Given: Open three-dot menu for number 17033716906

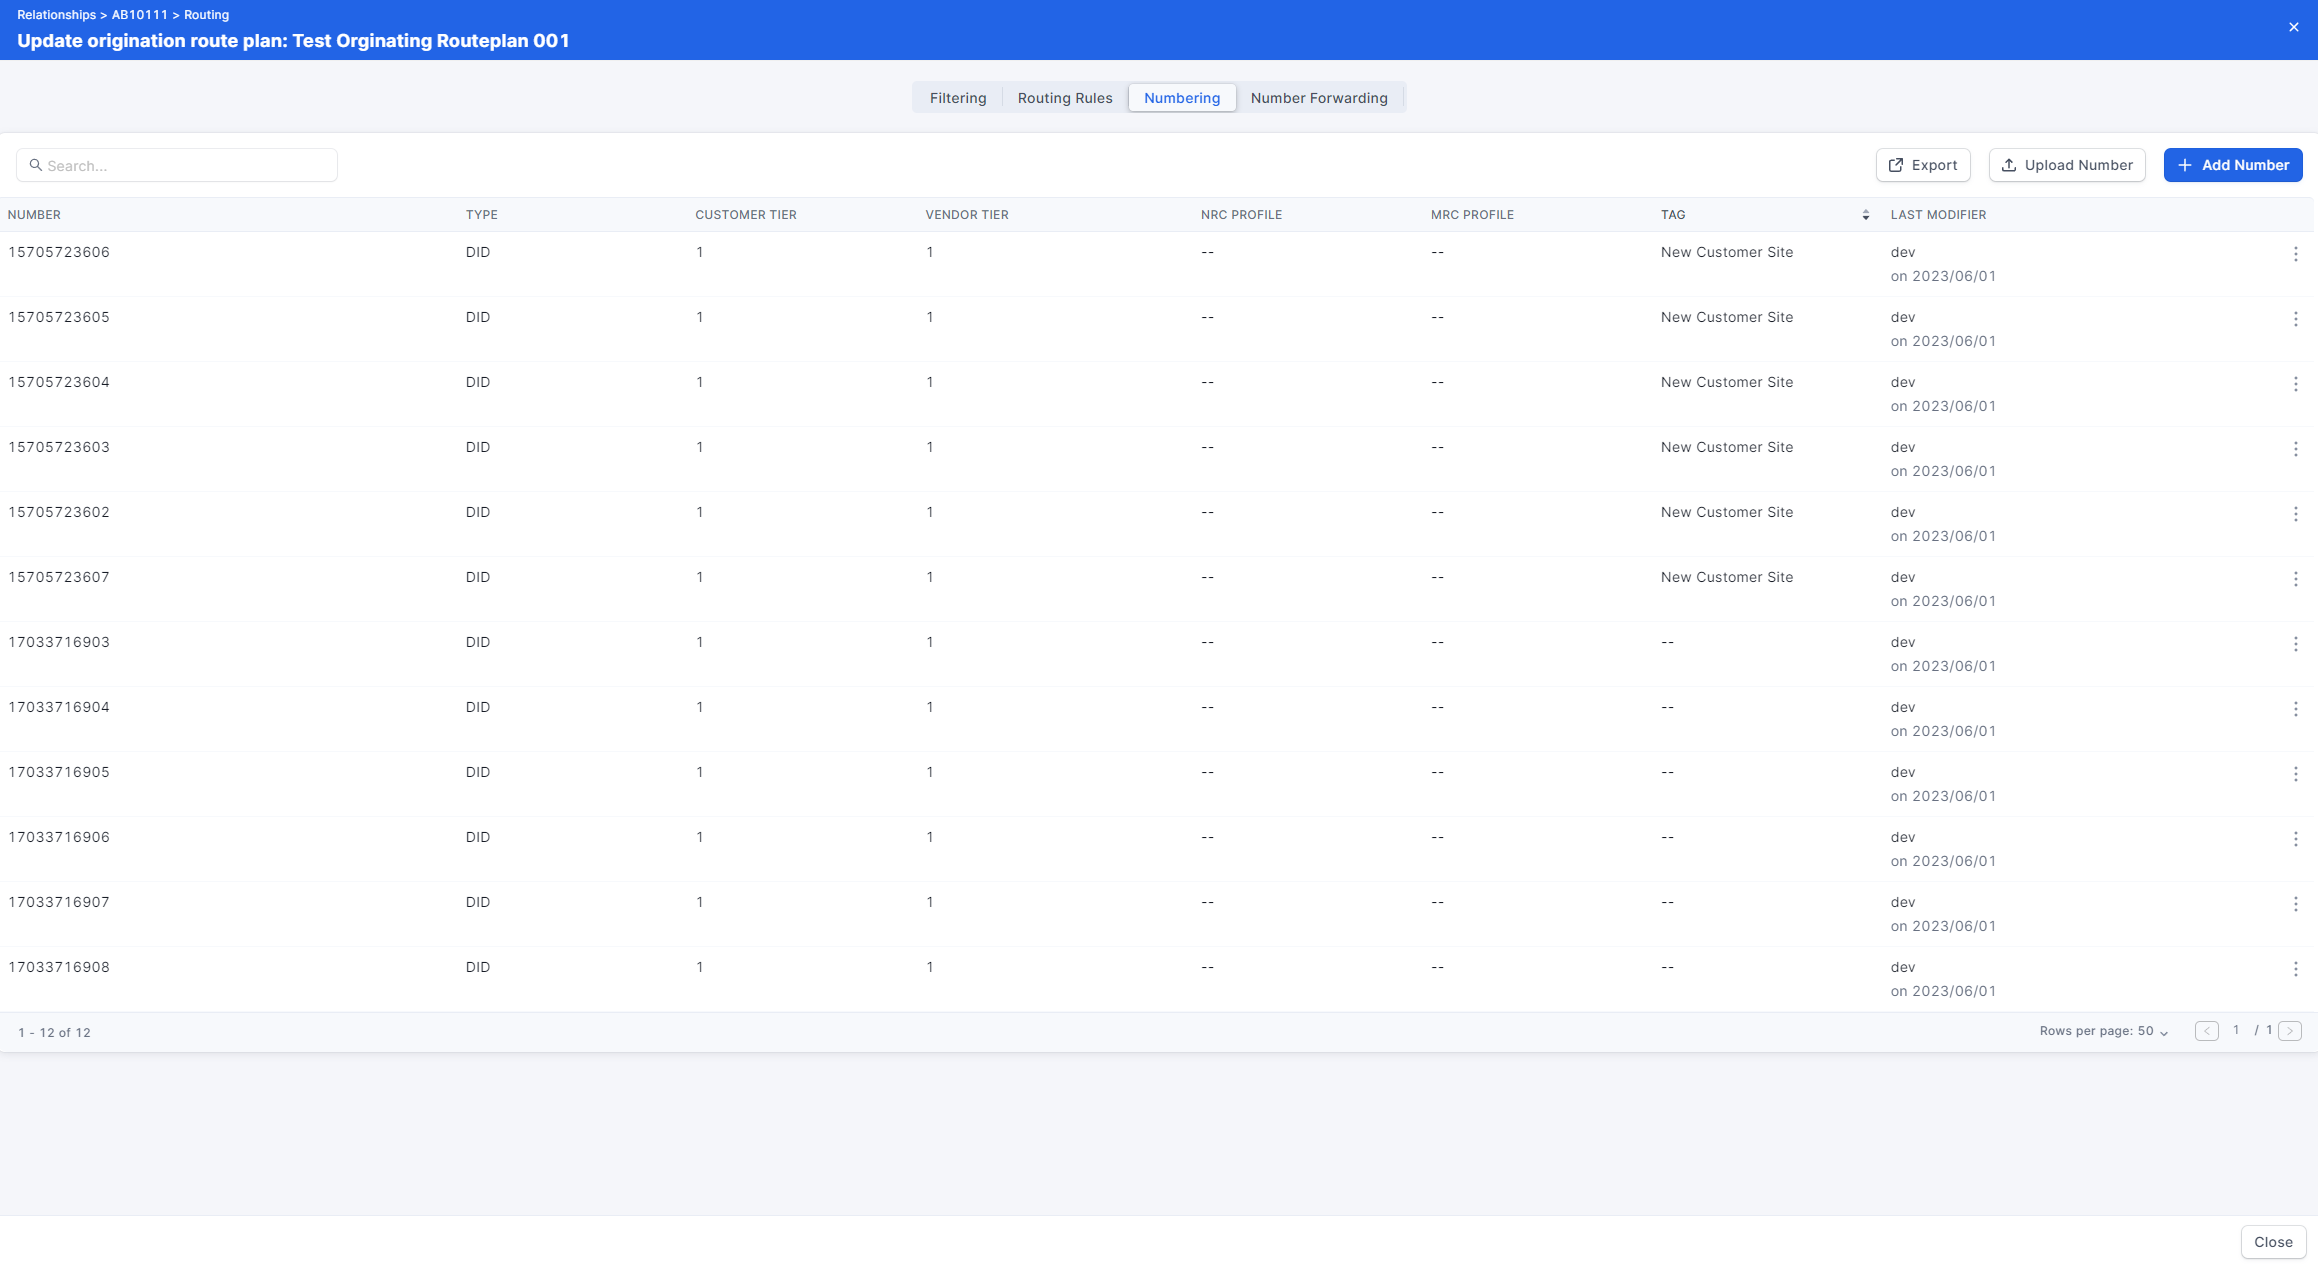Looking at the screenshot, I should [x=2295, y=839].
